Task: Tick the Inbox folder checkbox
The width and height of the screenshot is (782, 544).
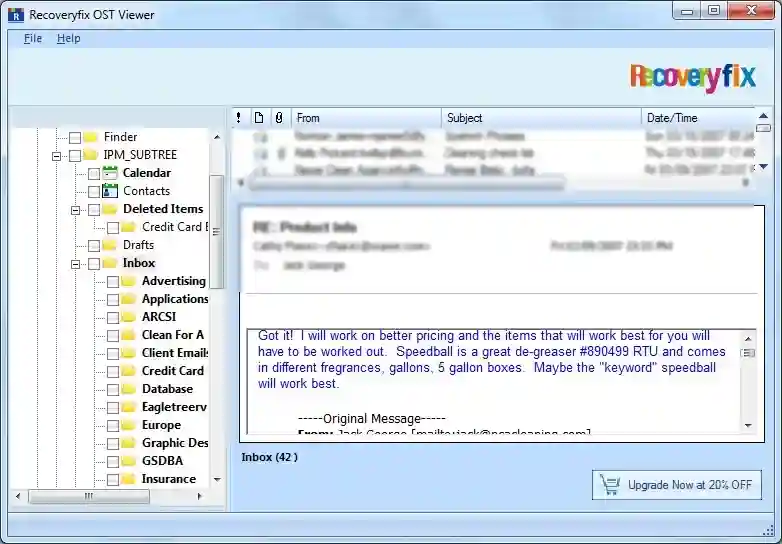Action: (94, 264)
